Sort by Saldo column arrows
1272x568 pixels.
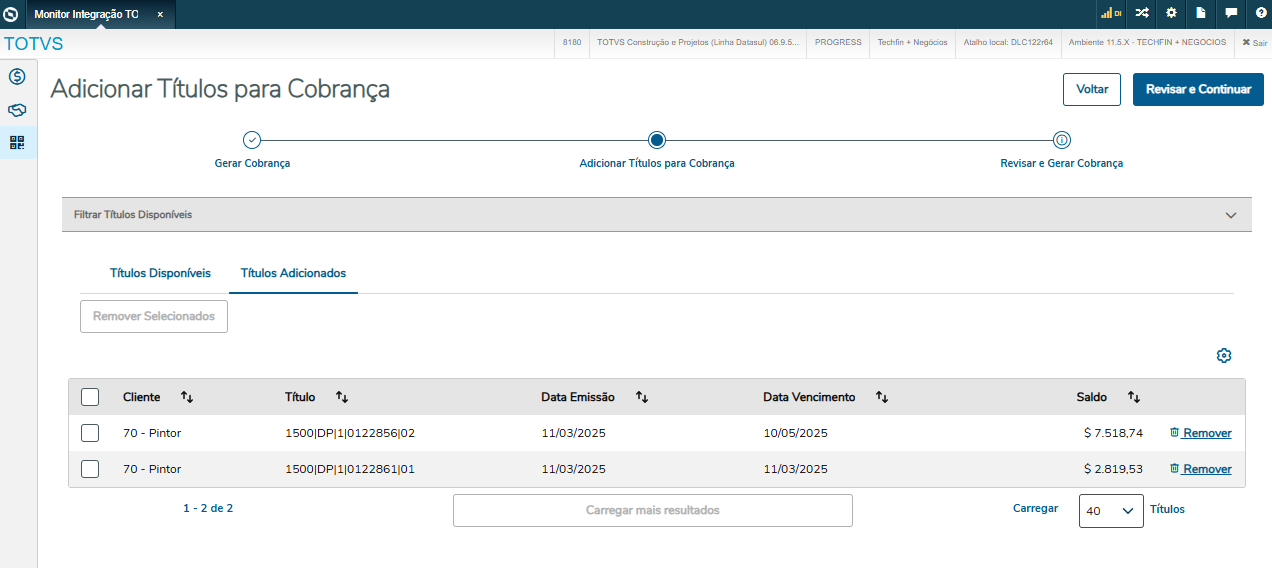point(1134,397)
